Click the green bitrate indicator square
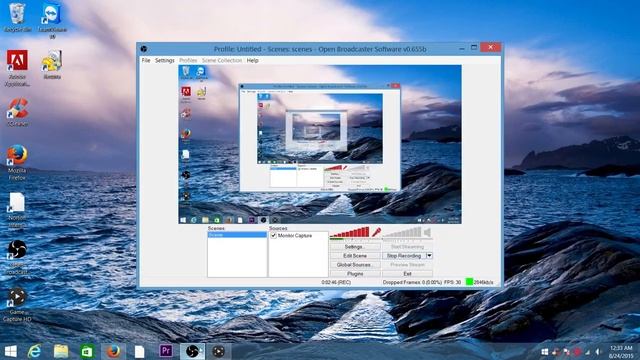Screen dimensions: 640x360 point(469,282)
